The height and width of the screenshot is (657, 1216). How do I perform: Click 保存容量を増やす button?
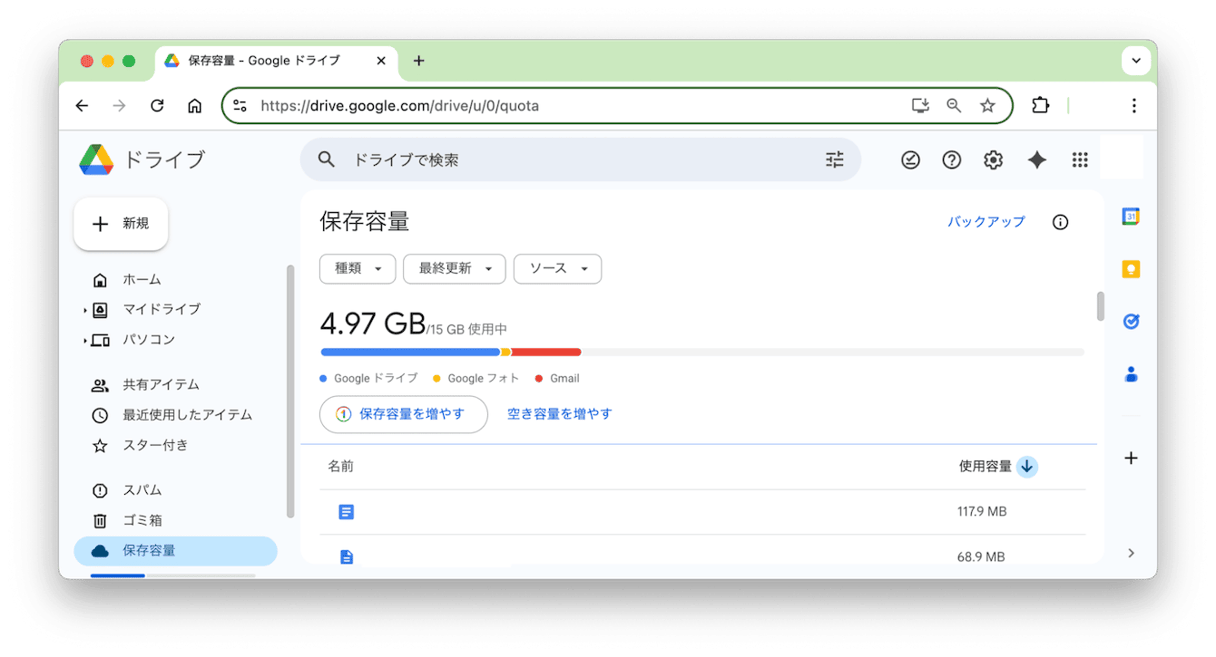click(403, 414)
